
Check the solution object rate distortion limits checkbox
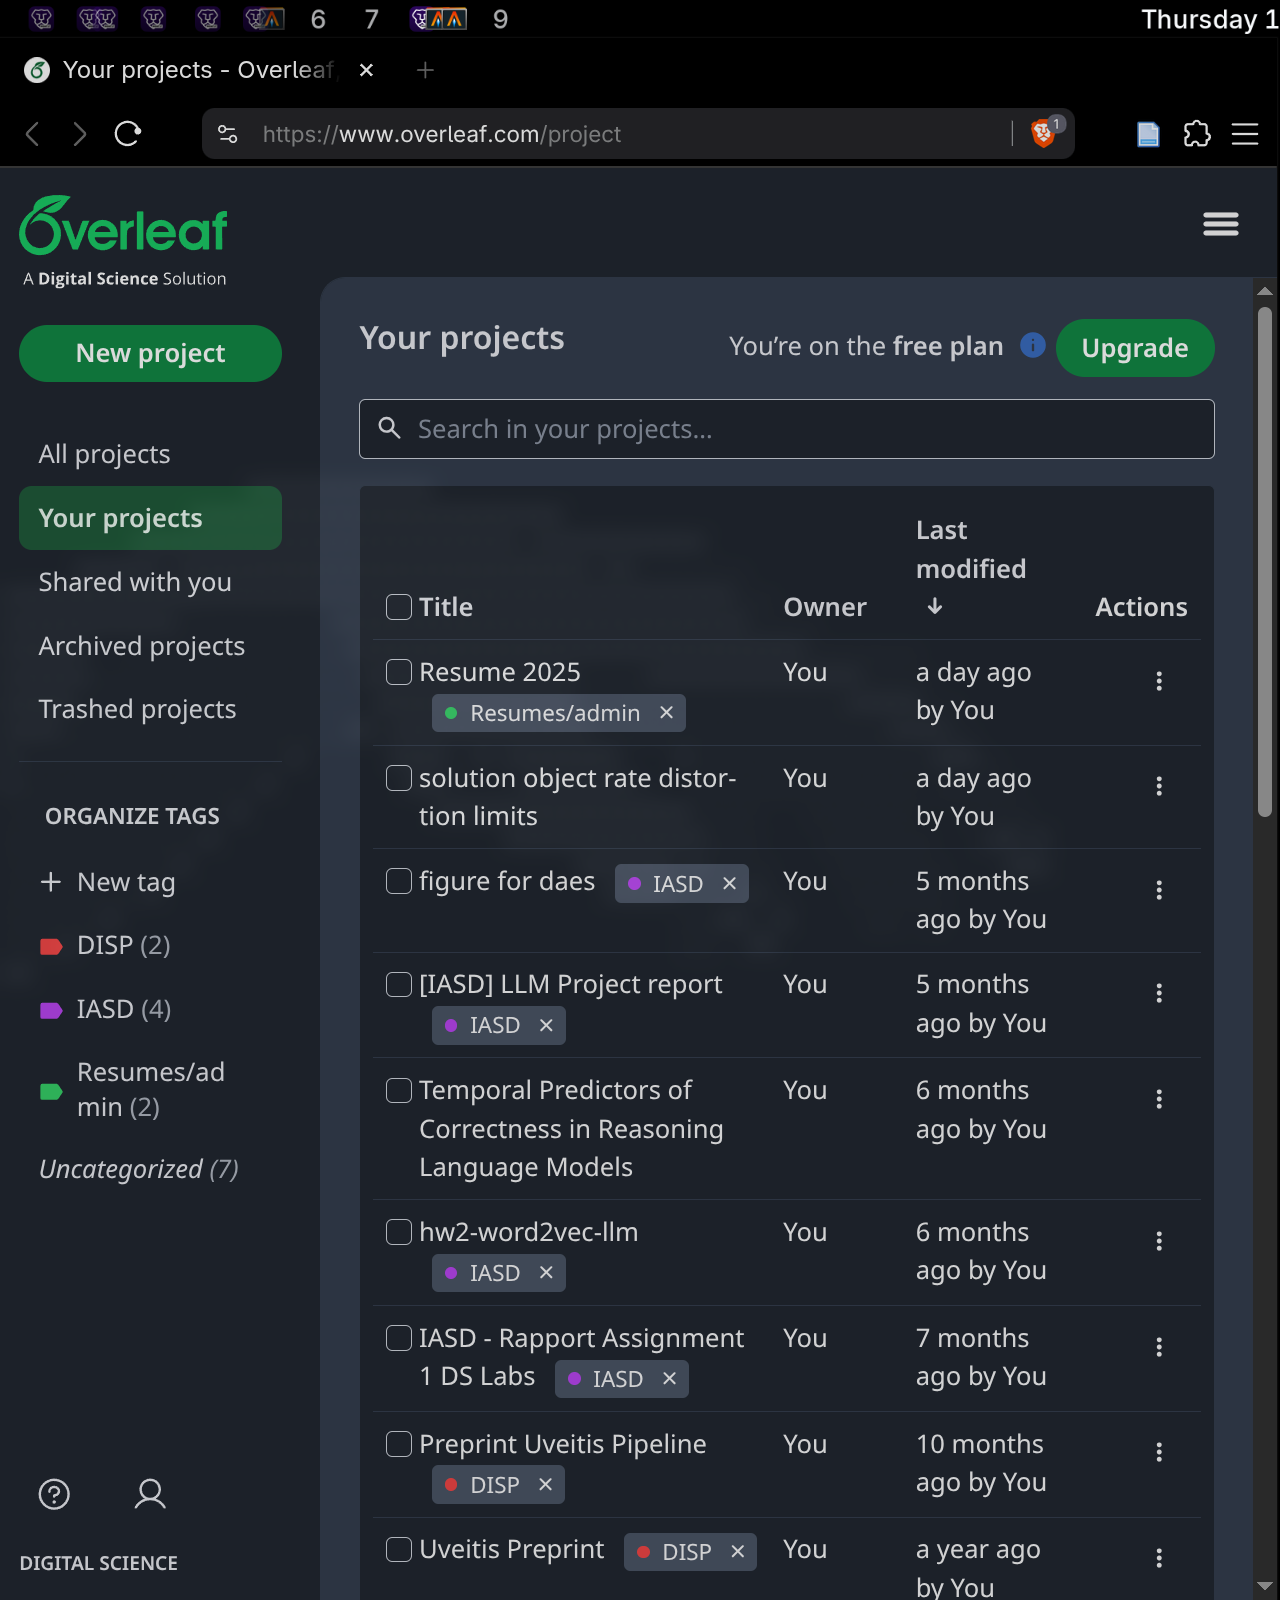pos(399,778)
